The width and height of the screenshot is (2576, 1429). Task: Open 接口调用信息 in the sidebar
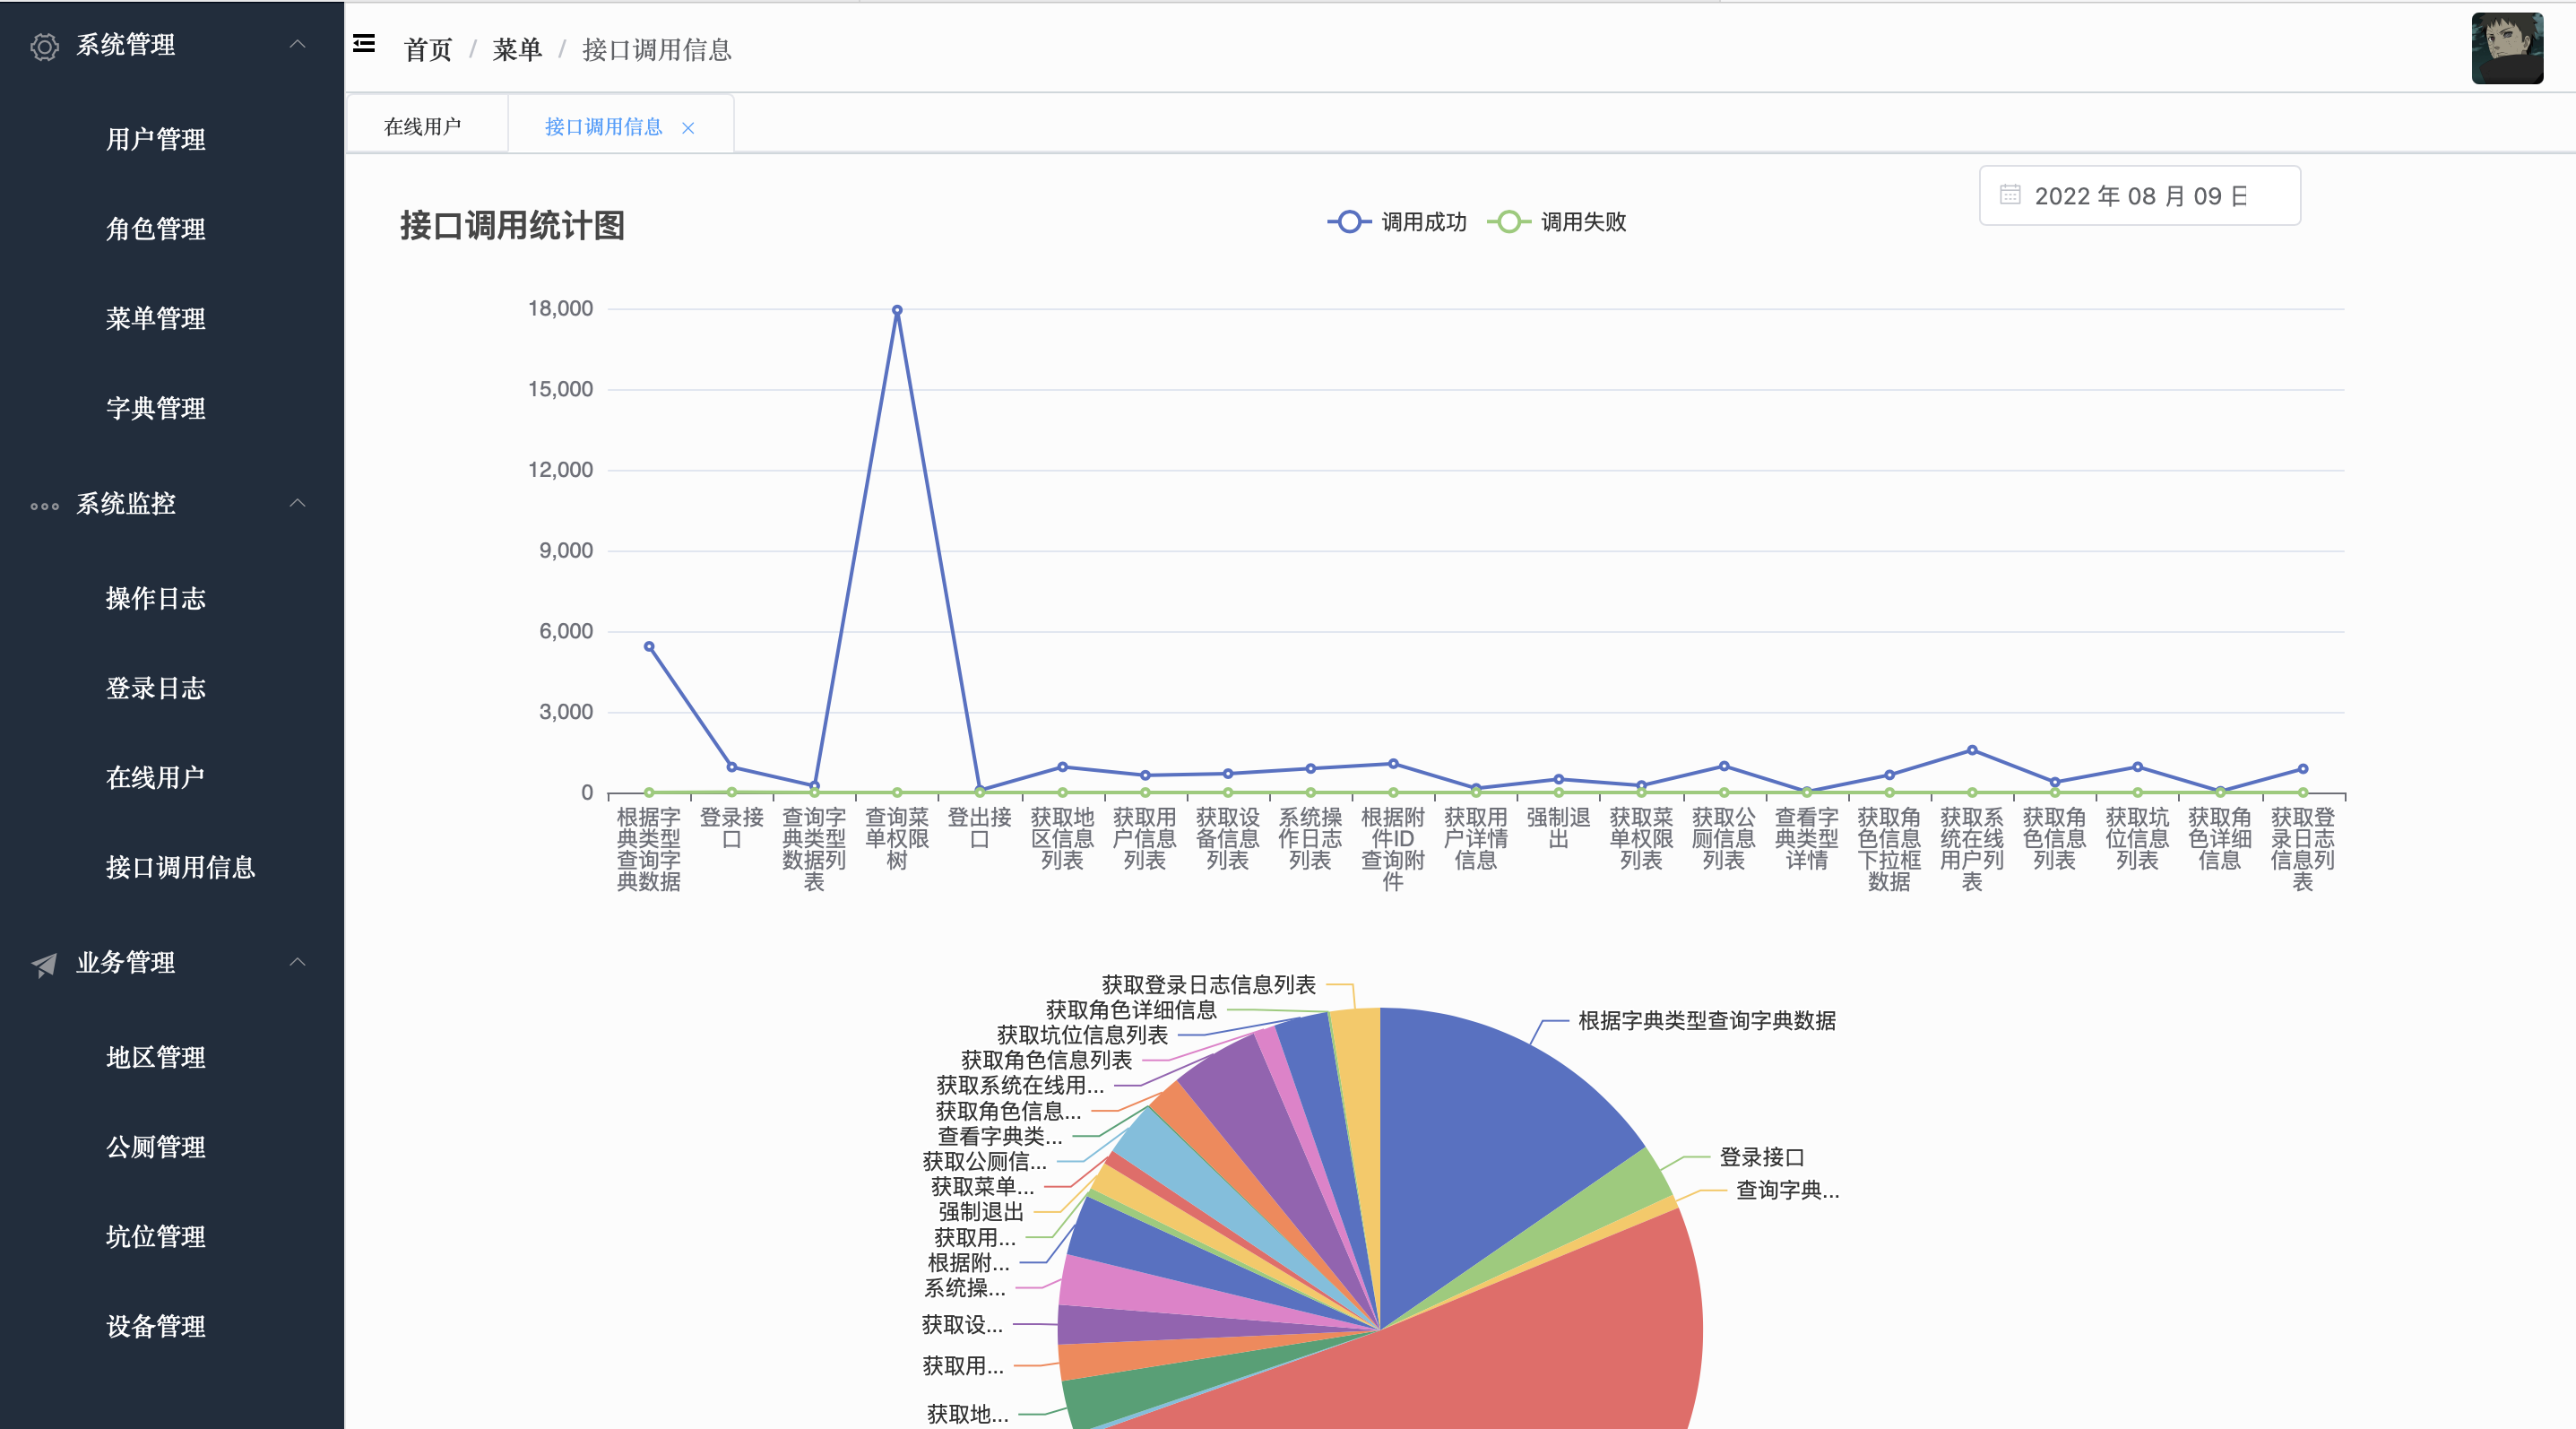180,867
